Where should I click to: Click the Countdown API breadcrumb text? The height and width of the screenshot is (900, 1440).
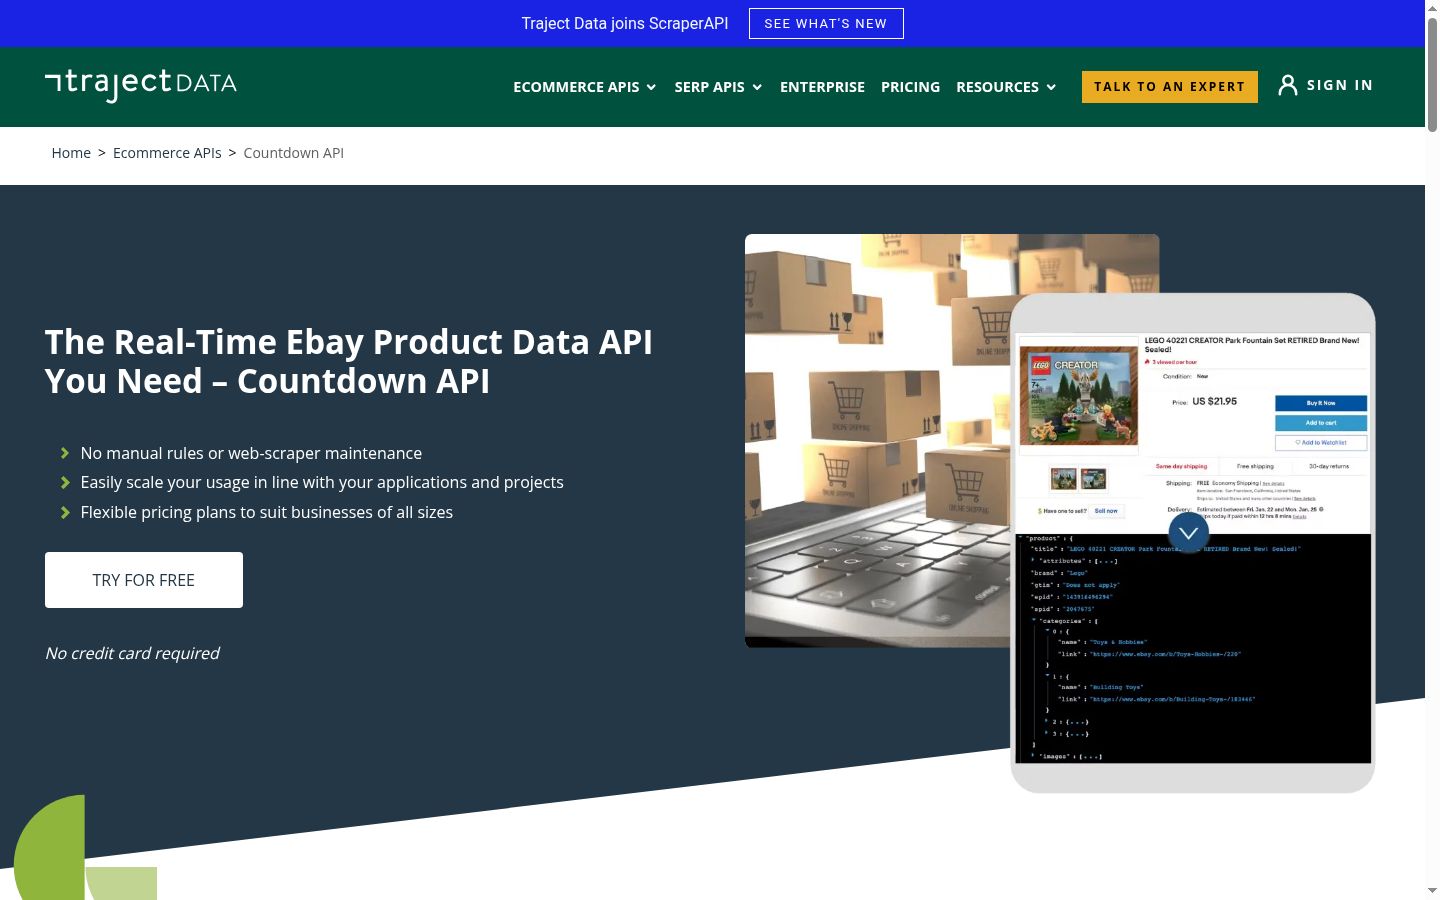coord(294,153)
